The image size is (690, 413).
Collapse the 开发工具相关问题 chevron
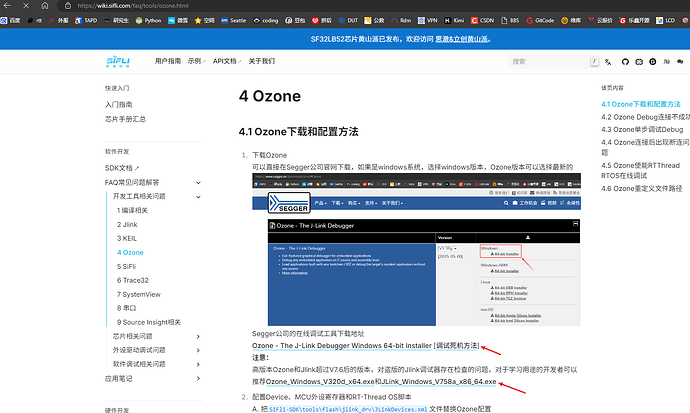click(198, 197)
